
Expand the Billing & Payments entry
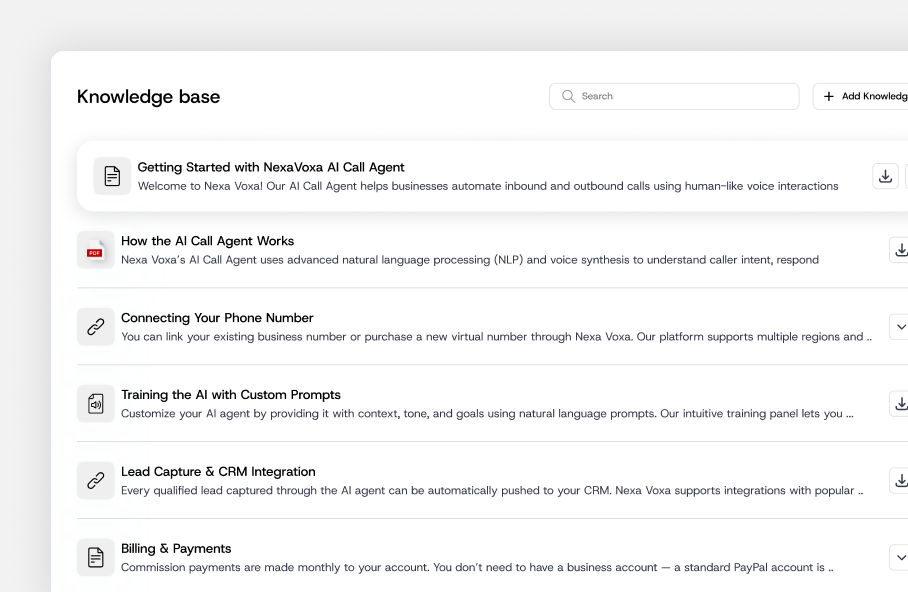click(x=899, y=557)
